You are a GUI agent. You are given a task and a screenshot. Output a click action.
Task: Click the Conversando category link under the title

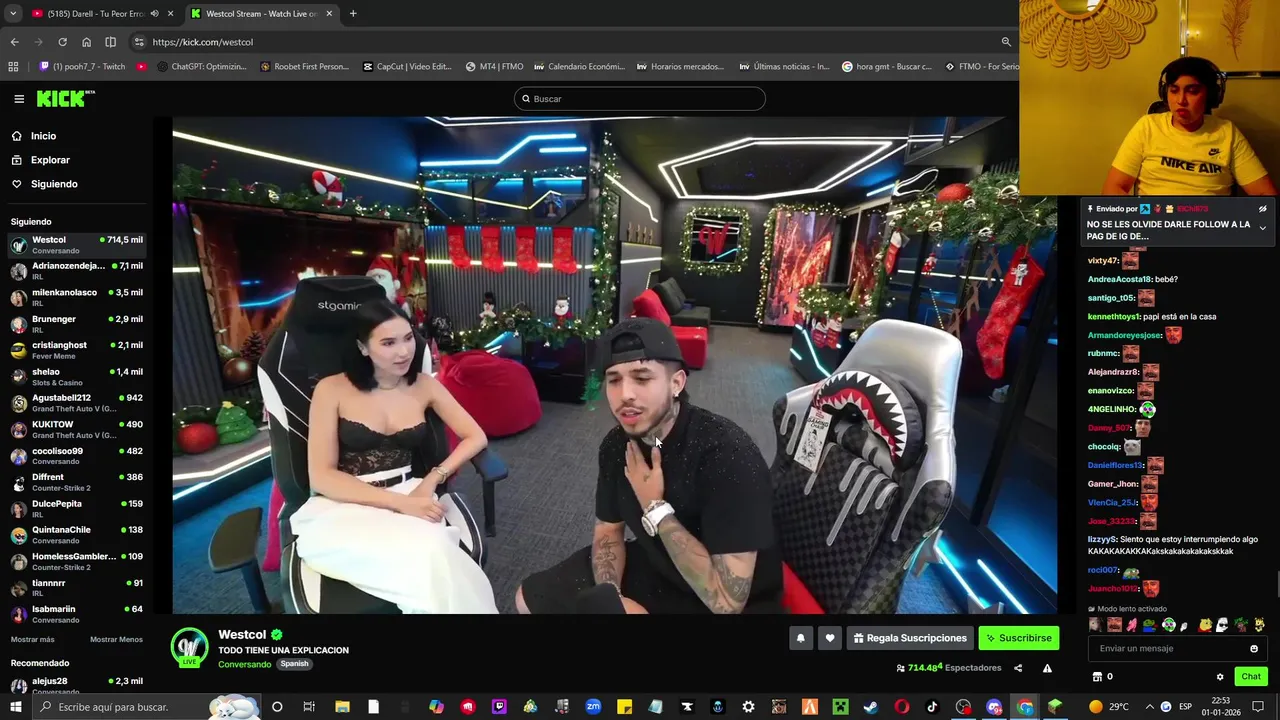point(244,664)
